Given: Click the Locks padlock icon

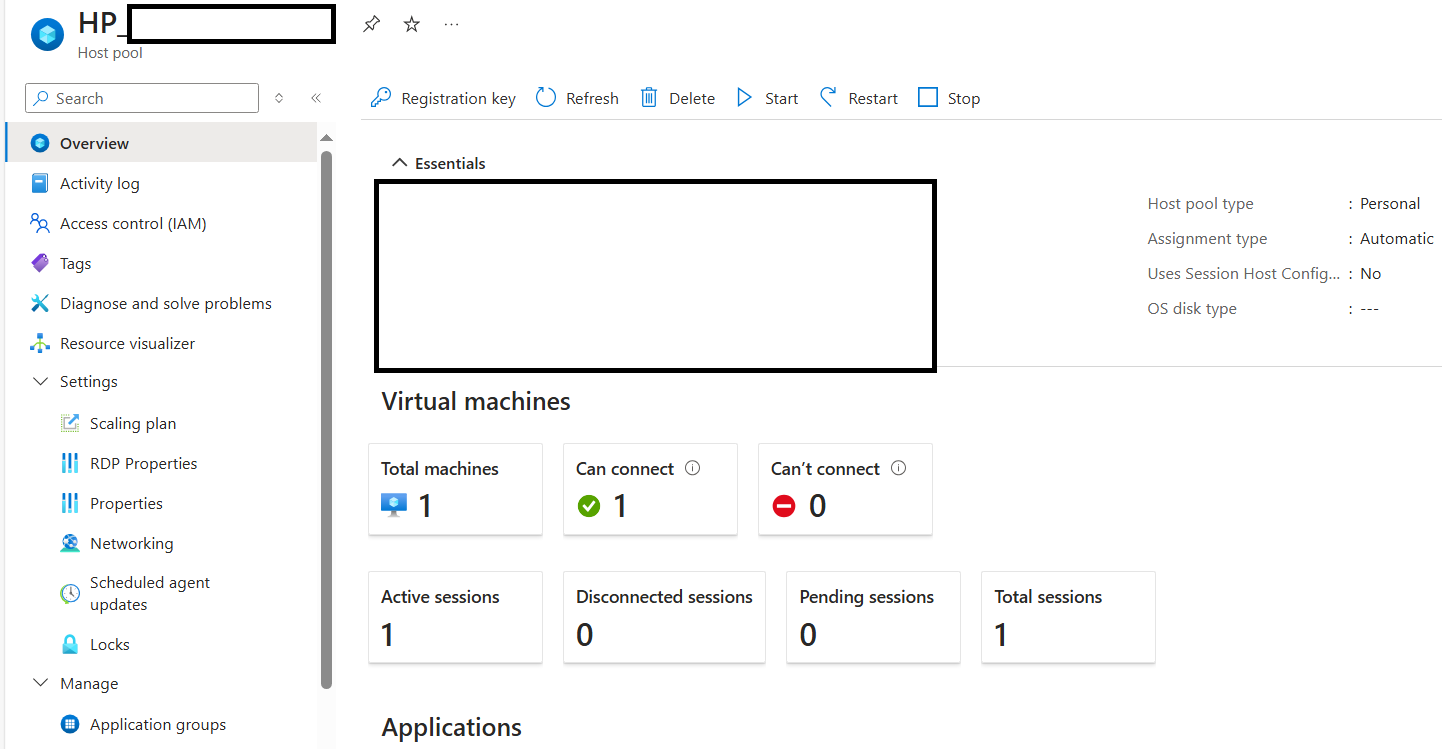Looking at the screenshot, I should pyautogui.click(x=70, y=644).
